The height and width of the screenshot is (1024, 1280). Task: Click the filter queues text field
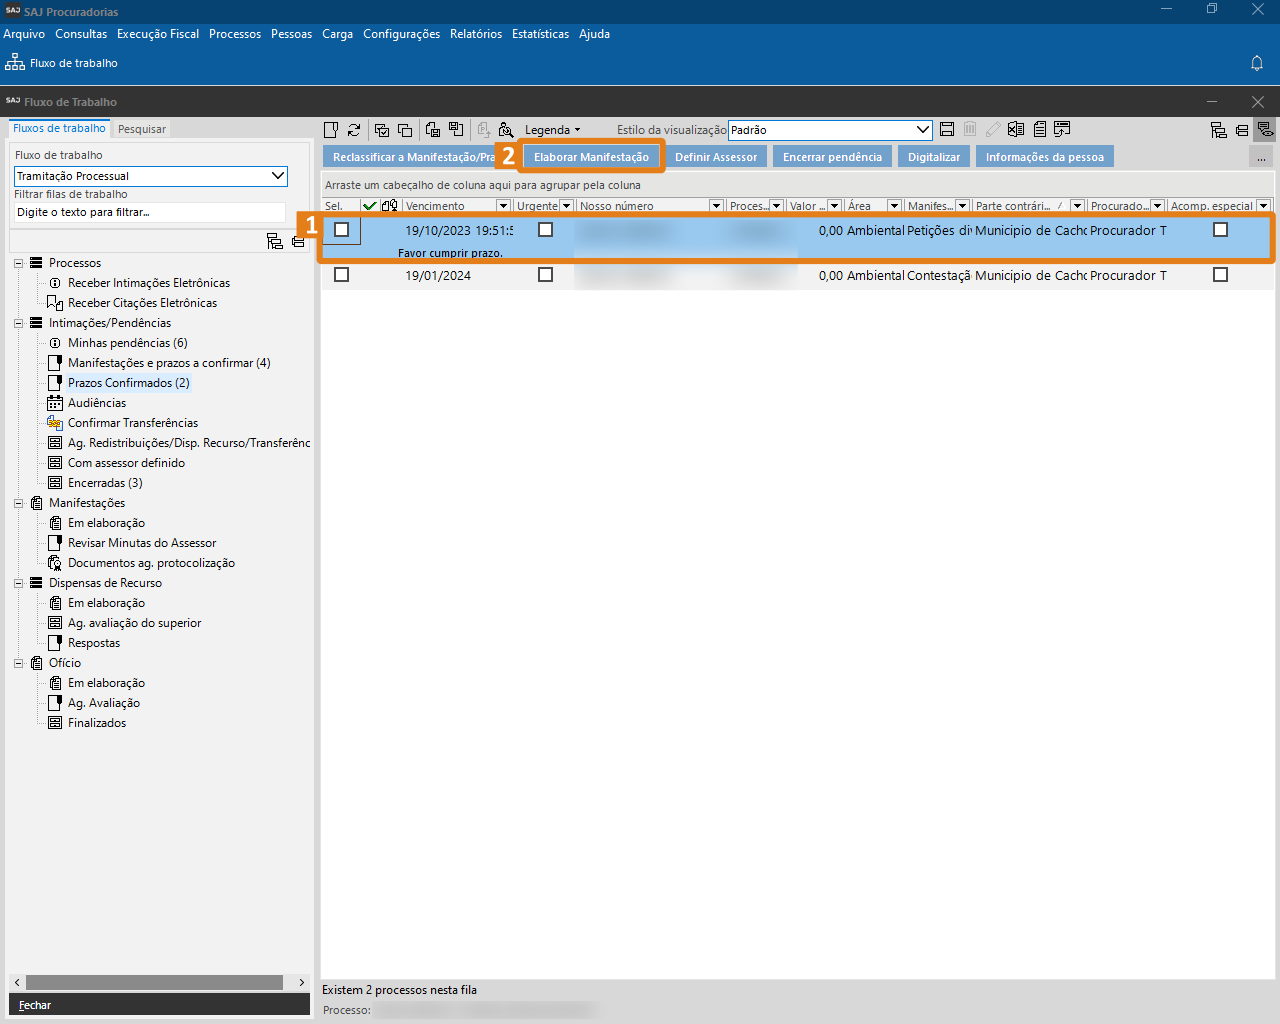149,212
